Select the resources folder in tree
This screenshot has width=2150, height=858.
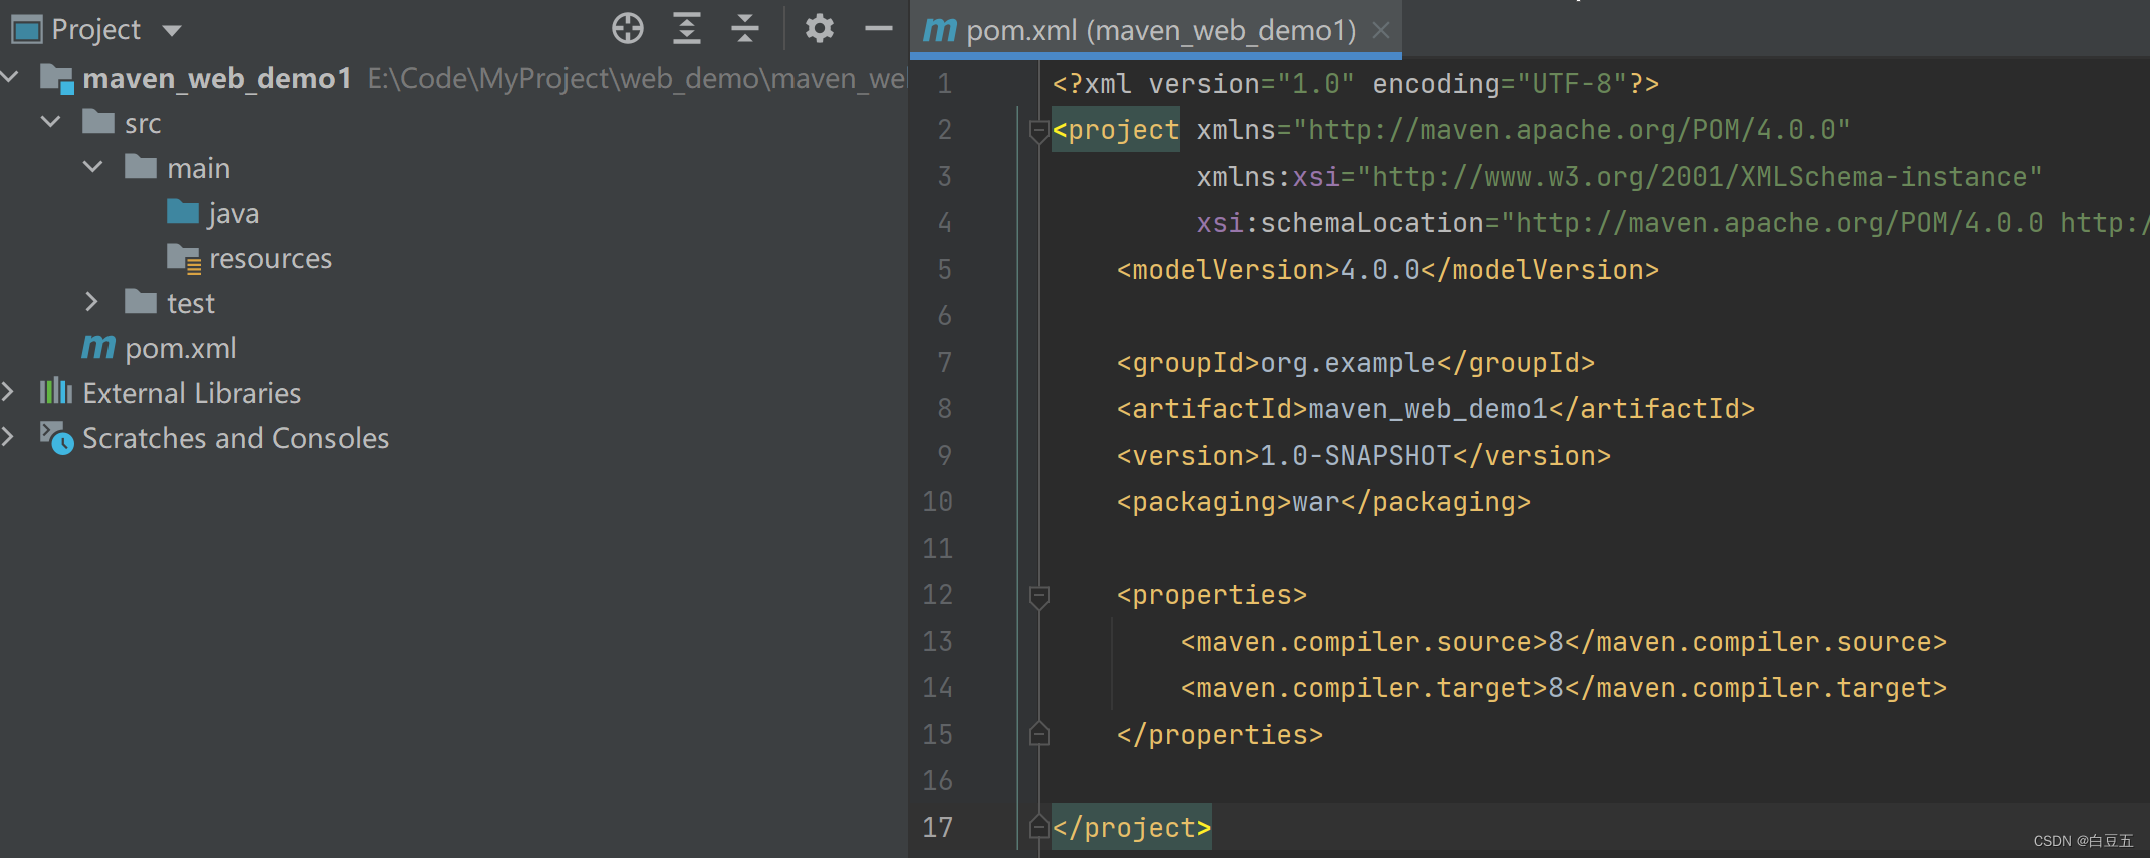coord(270,258)
